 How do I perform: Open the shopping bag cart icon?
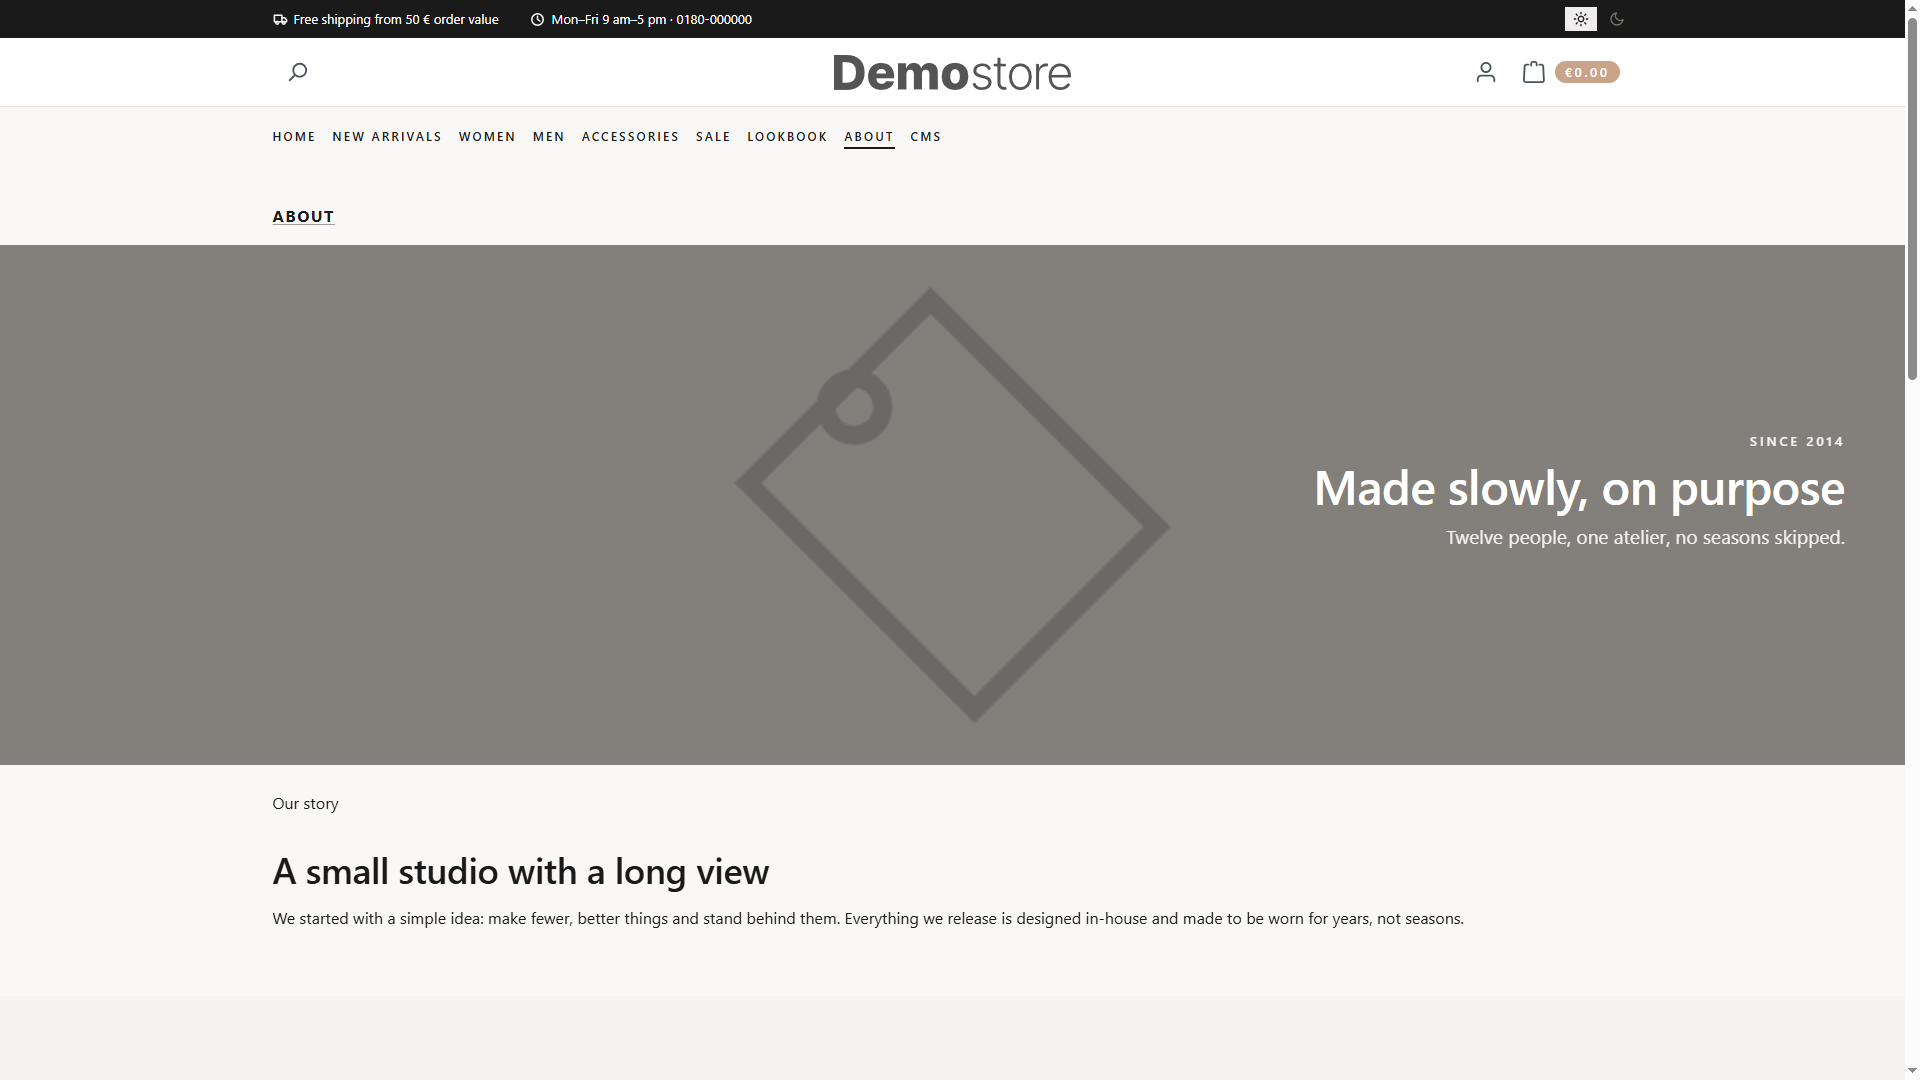pos(1533,72)
